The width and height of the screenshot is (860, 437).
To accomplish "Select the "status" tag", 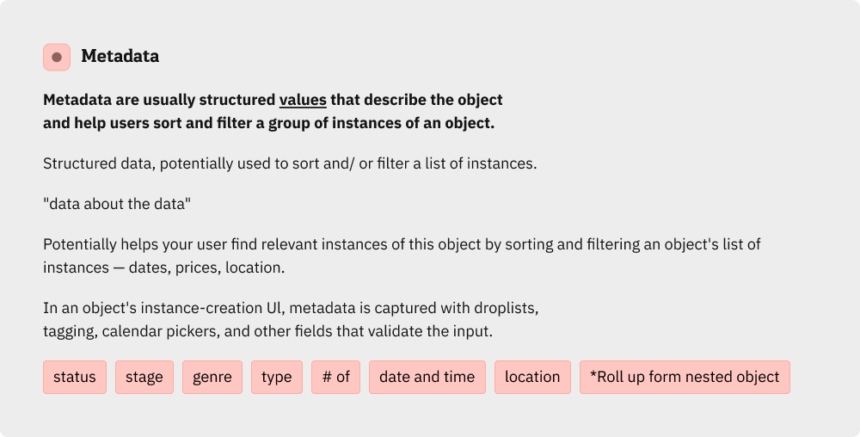I will [75, 377].
